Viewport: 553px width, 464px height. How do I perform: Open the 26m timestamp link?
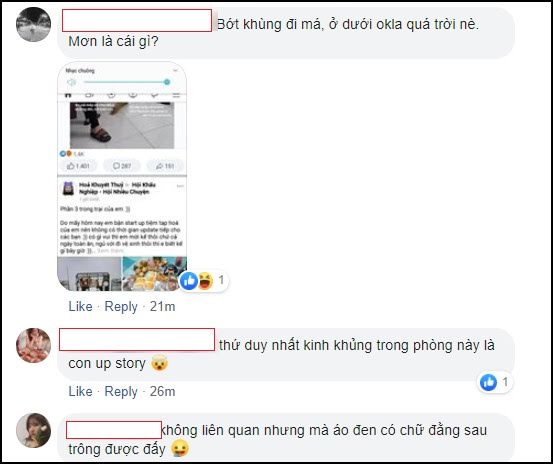coord(163,391)
